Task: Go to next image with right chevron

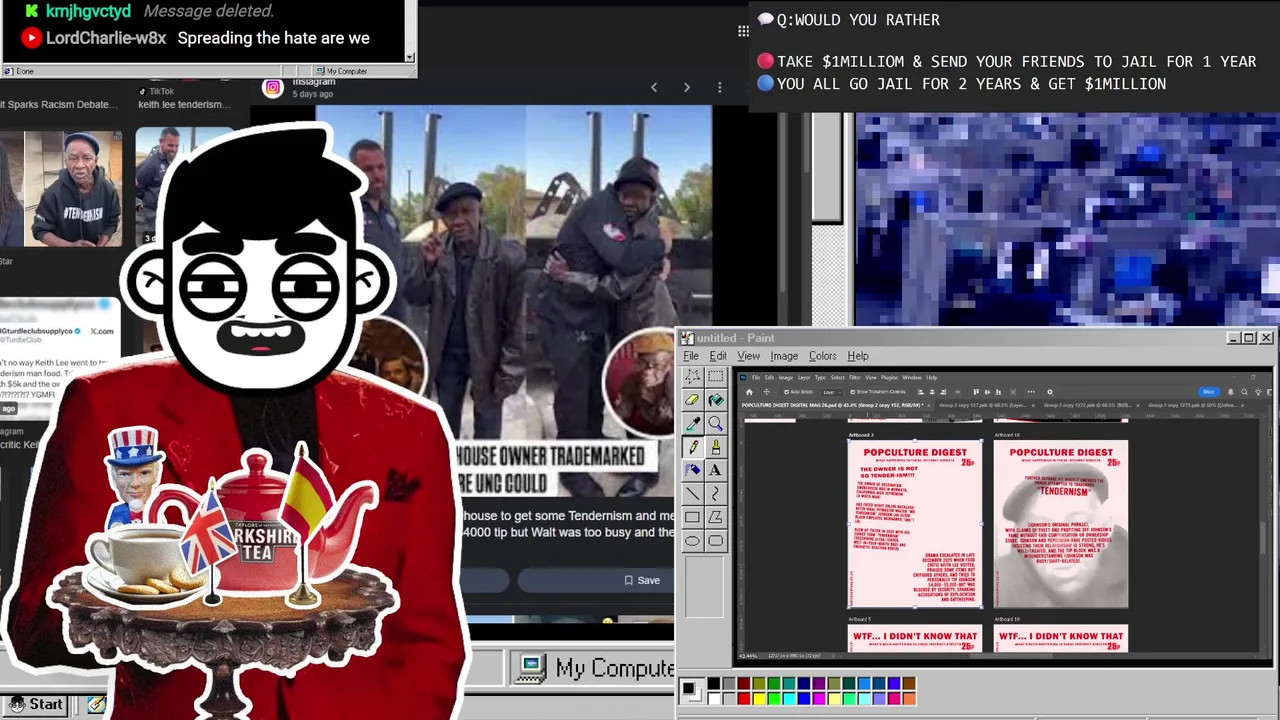Action: 686,88
